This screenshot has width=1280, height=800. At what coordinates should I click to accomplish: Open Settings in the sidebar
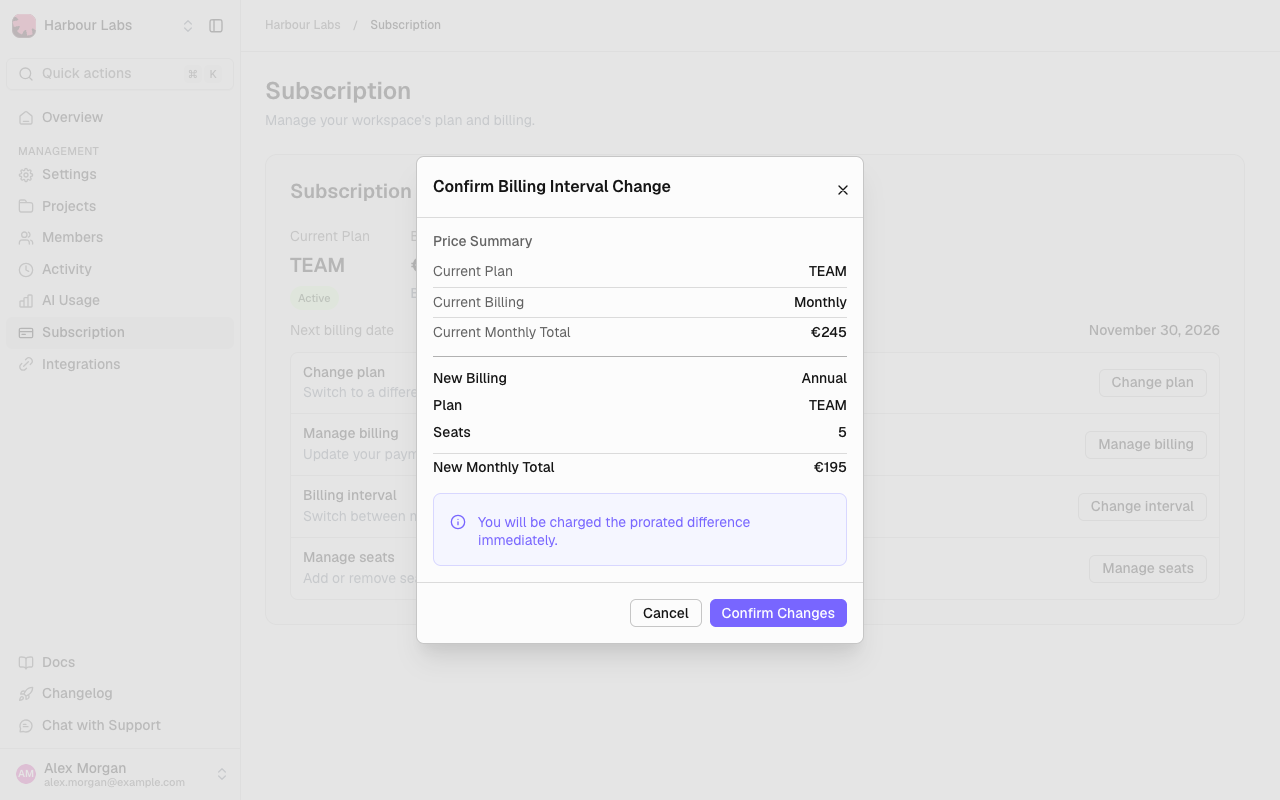tap(120, 174)
